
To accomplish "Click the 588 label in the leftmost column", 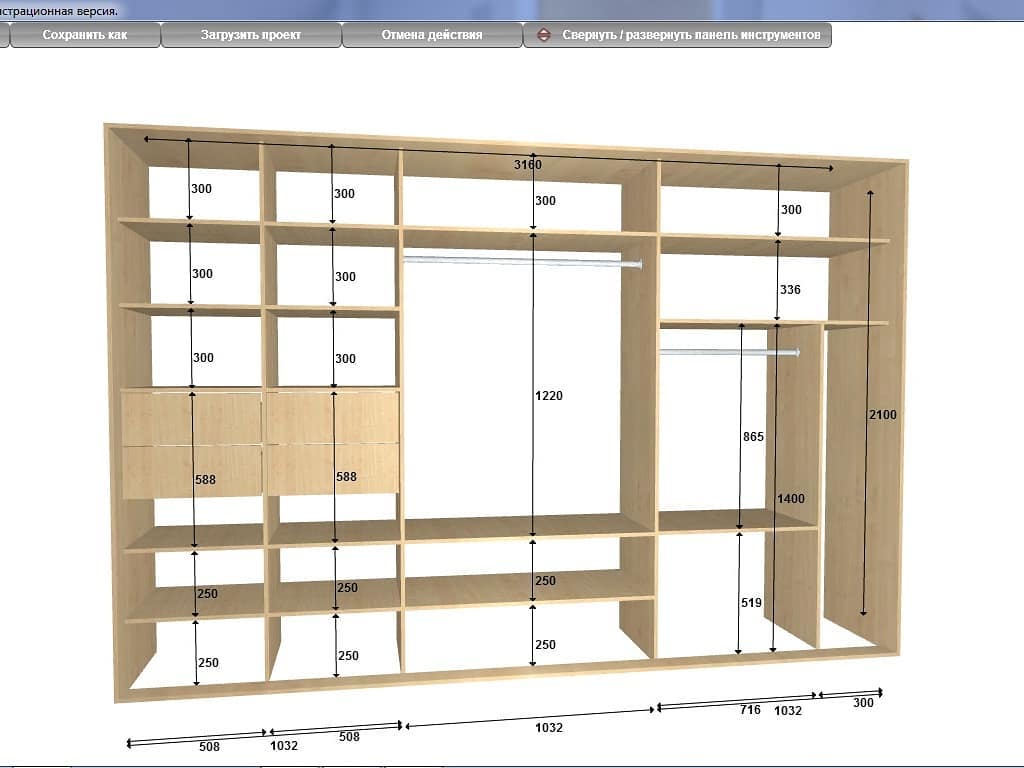I will pyautogui.click(x=205, y=480).
